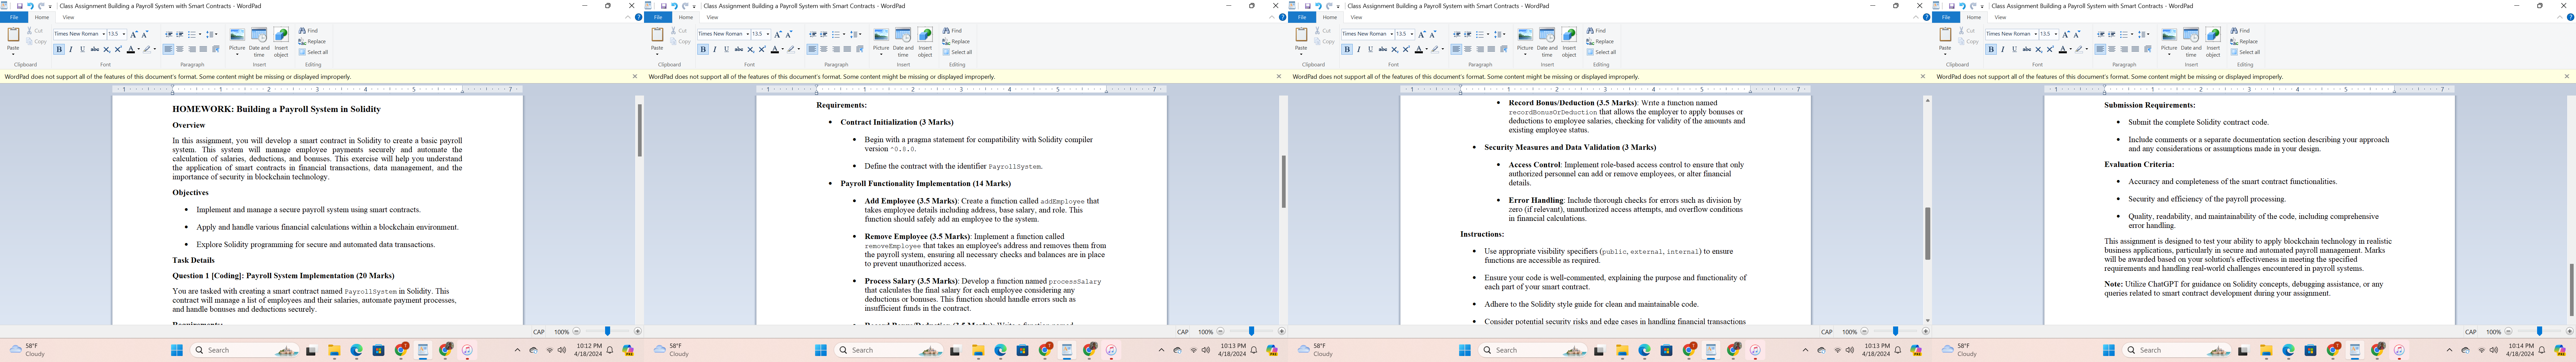Open View tab in window showing Overview
The height and width of the screenshot is (362, 2576).
click(x=68, y=17)
